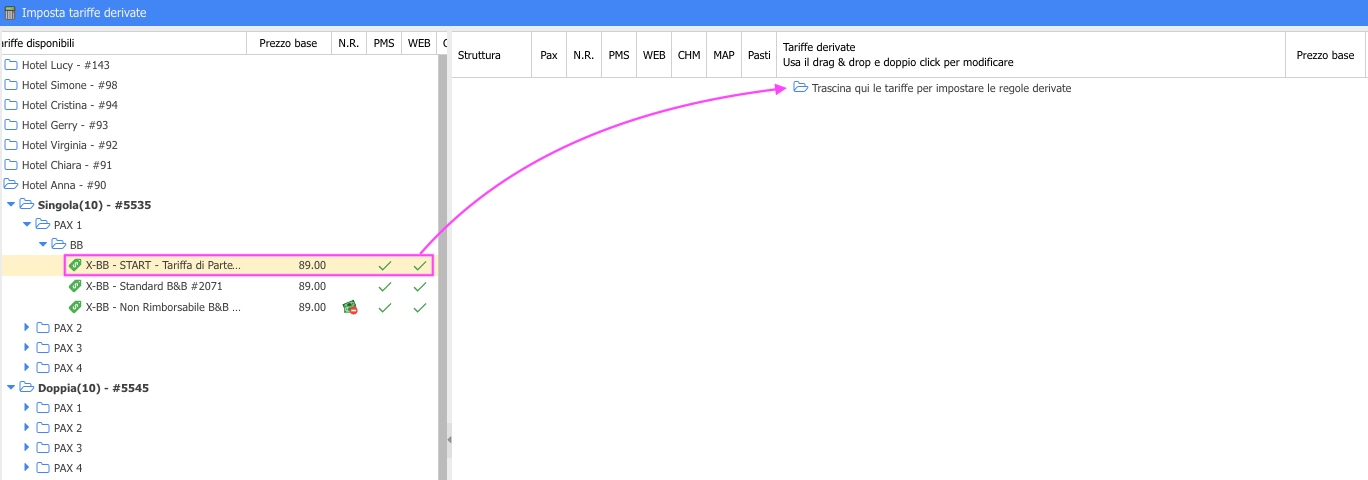
Task: Click the open folder icon of Hotel Anna #90
Action: [11, 185]
